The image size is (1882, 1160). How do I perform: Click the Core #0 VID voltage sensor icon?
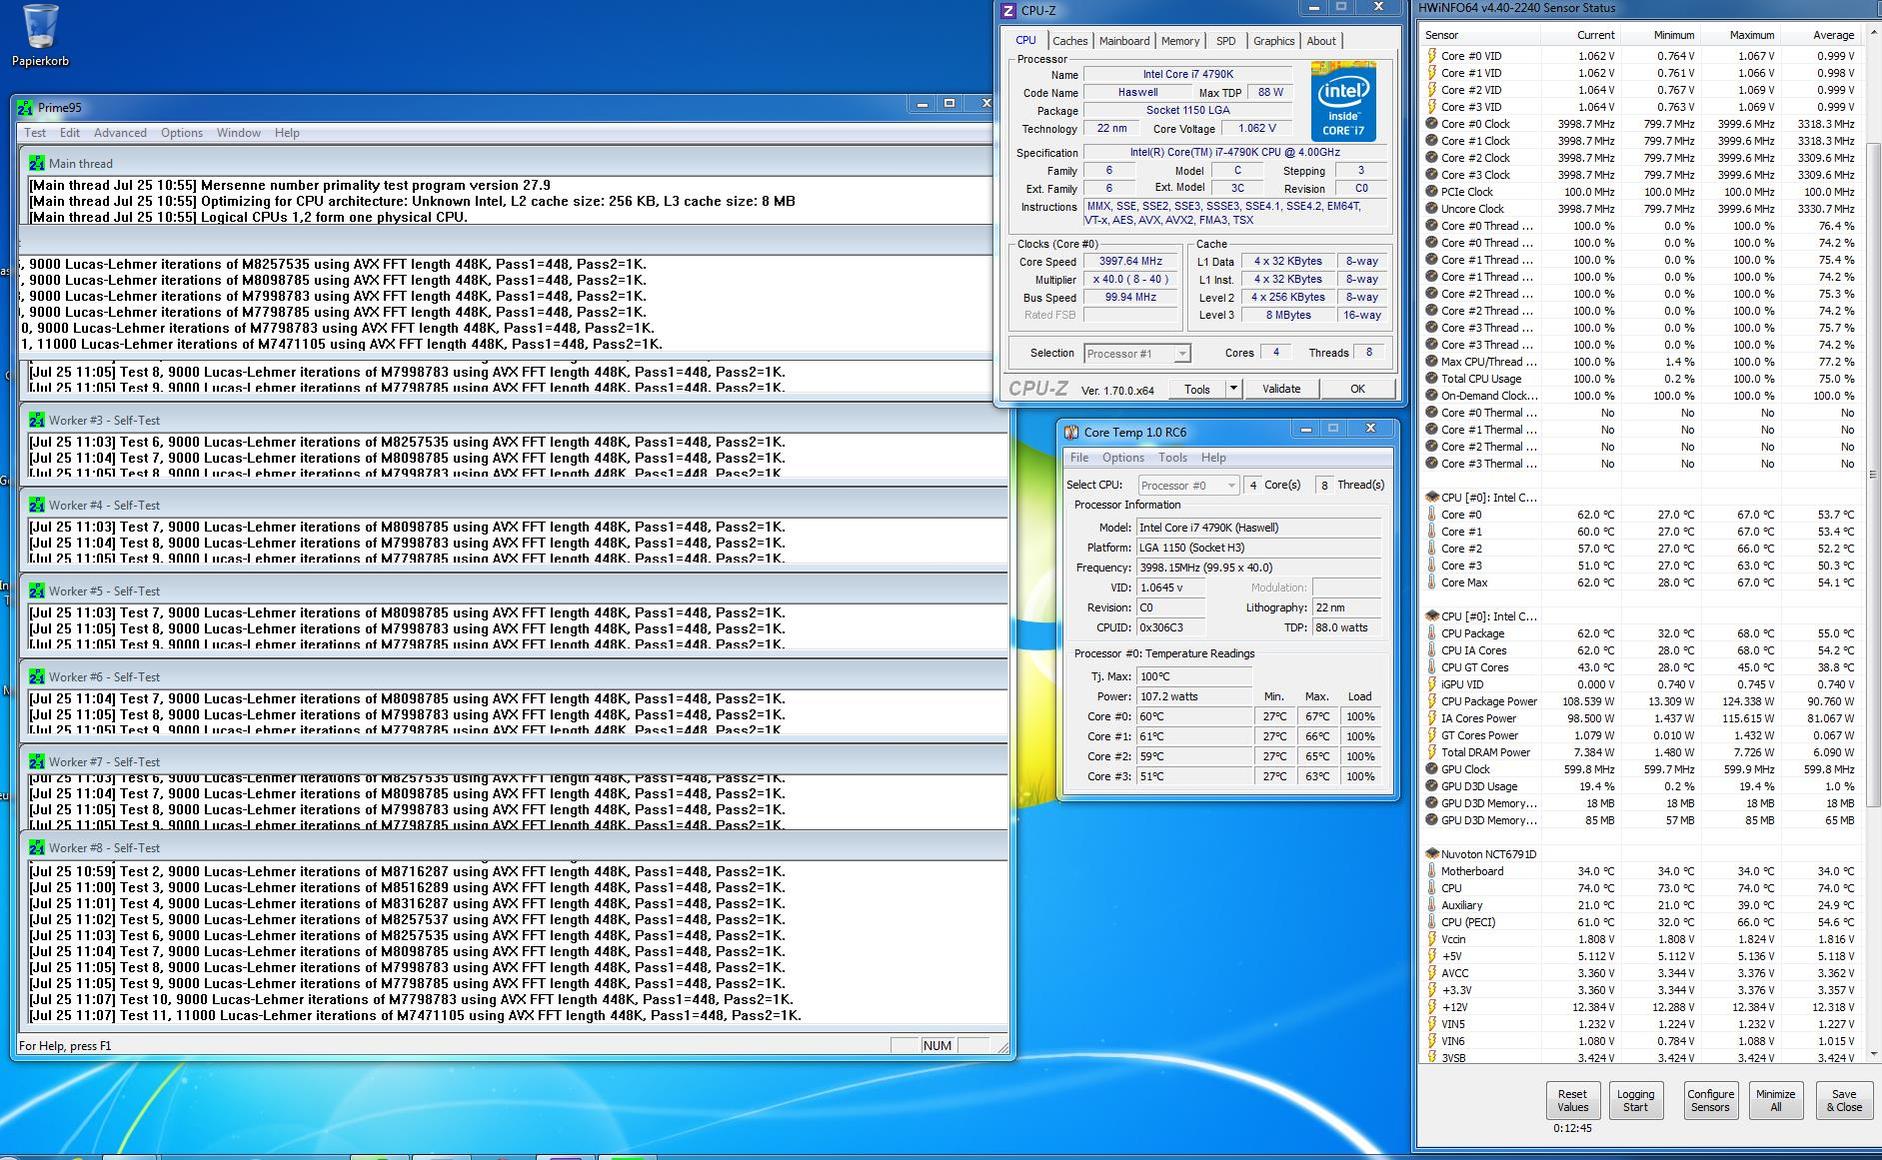pyautogui.click(x=1432, y=56)
